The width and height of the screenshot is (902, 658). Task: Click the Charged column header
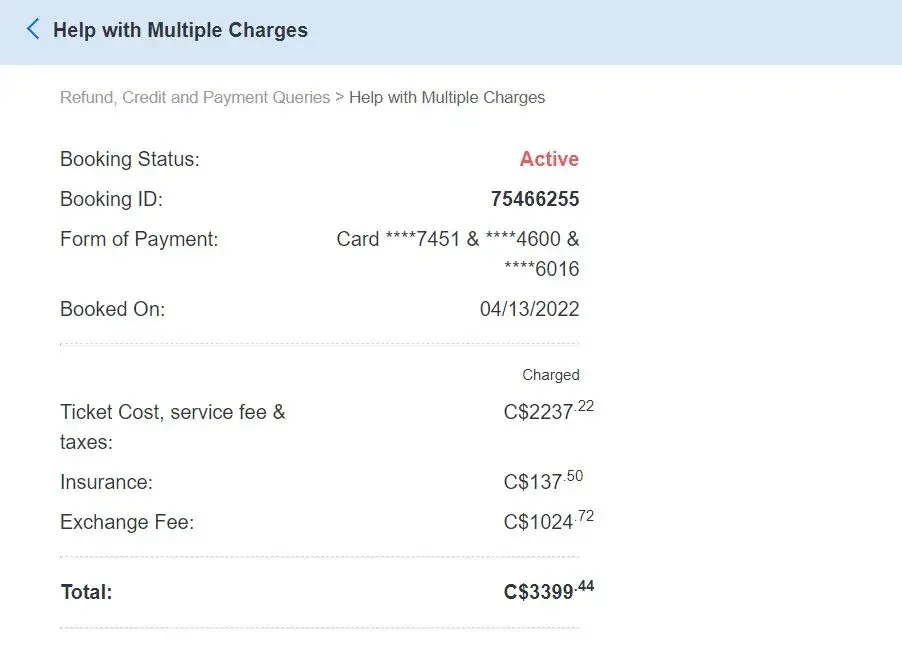pos(550,375)
